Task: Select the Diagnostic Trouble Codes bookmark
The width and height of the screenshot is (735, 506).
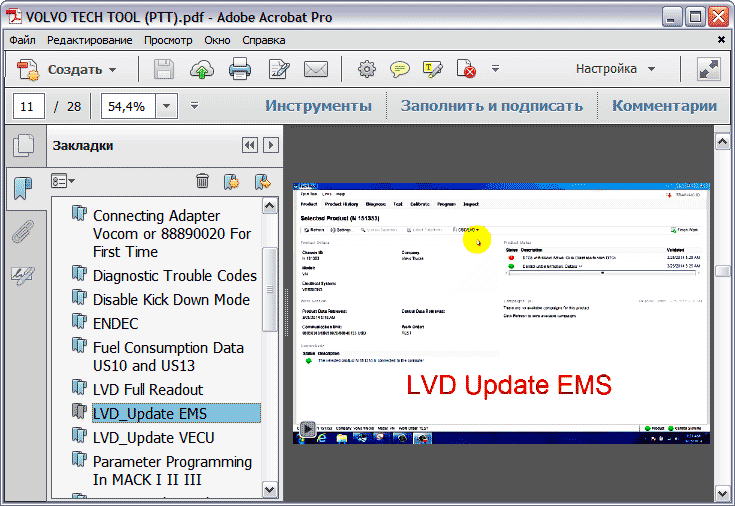Action: point(174,275)
